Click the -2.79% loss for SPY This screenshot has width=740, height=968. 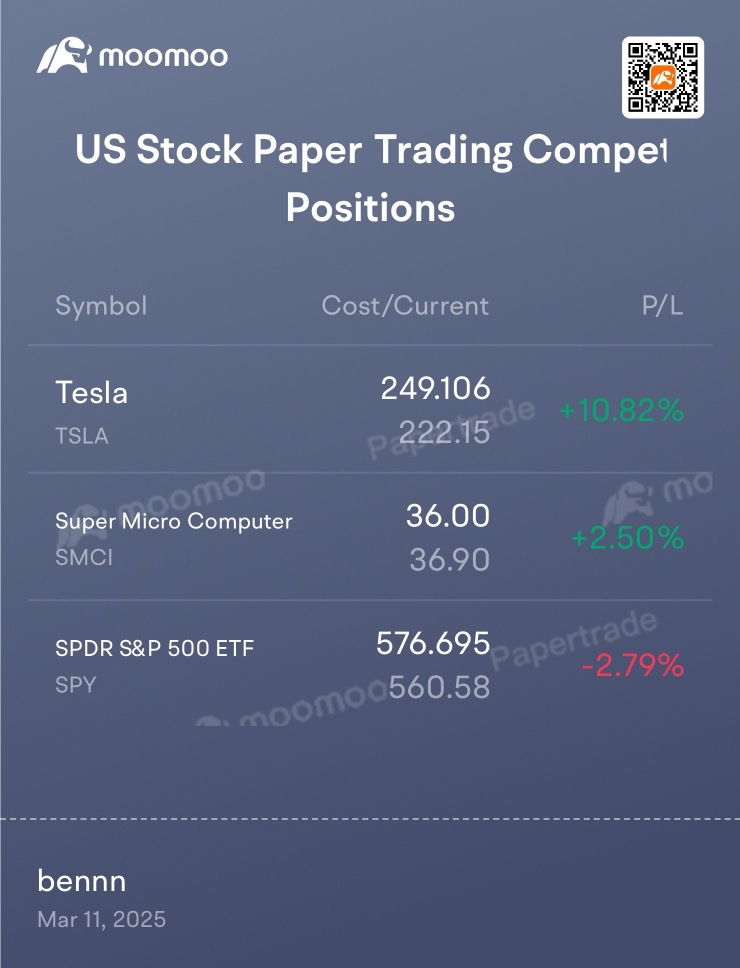632,665
